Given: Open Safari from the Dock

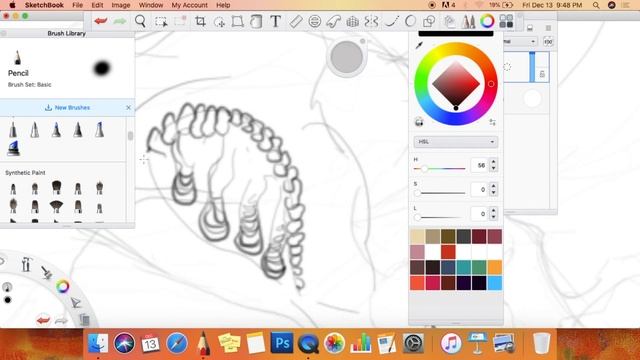Looking at the screenshot, I should 177,343.
